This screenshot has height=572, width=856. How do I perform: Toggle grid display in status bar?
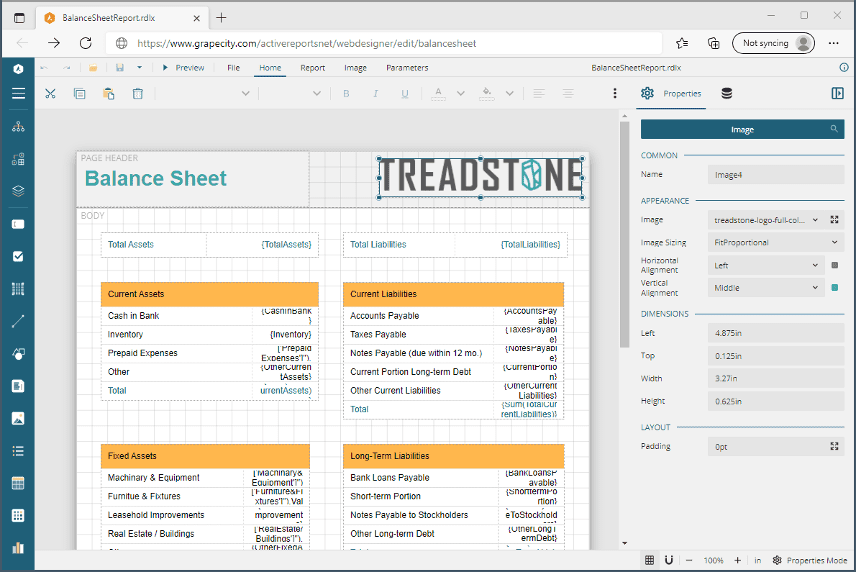tap(650, 560)
